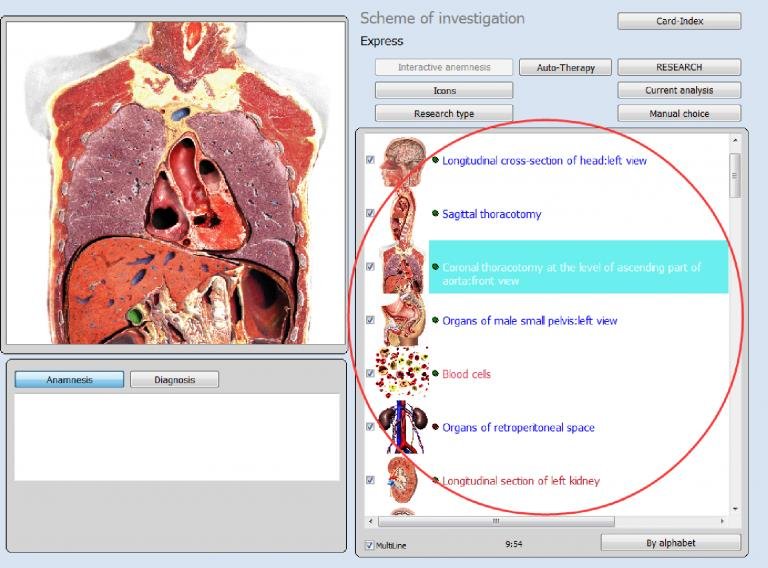Open the Research type options
Screen dimensions: 768x568
(x=444, y=114)
